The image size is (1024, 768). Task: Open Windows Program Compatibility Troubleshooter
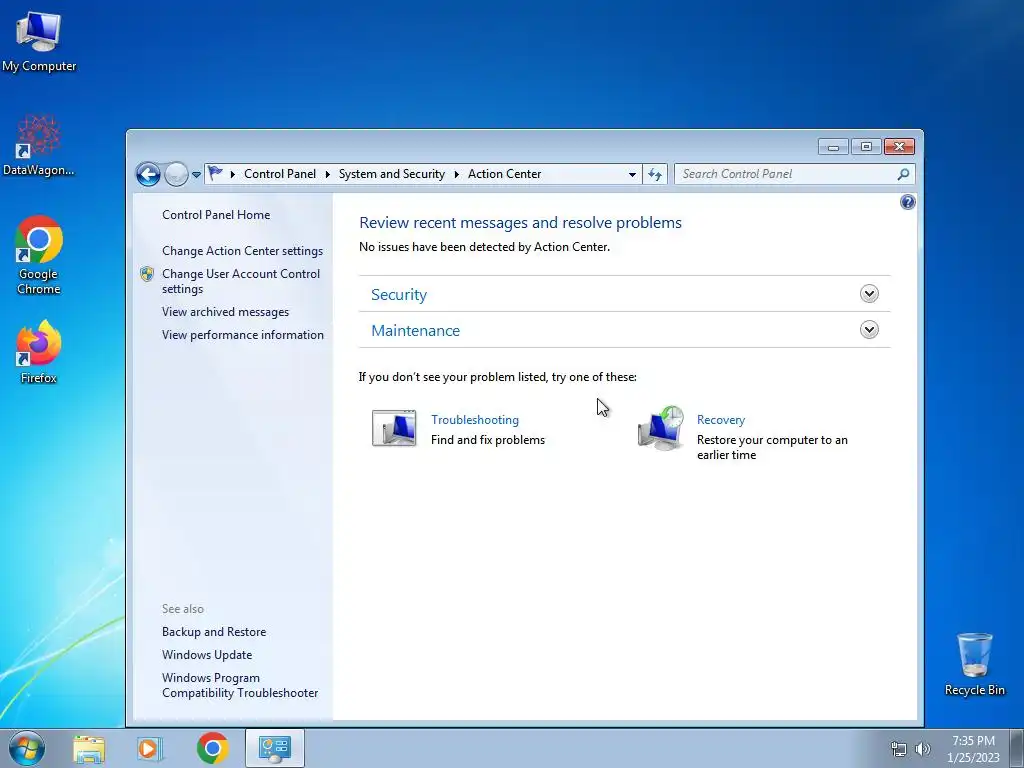pyautogui.click(x=240, y=686)
